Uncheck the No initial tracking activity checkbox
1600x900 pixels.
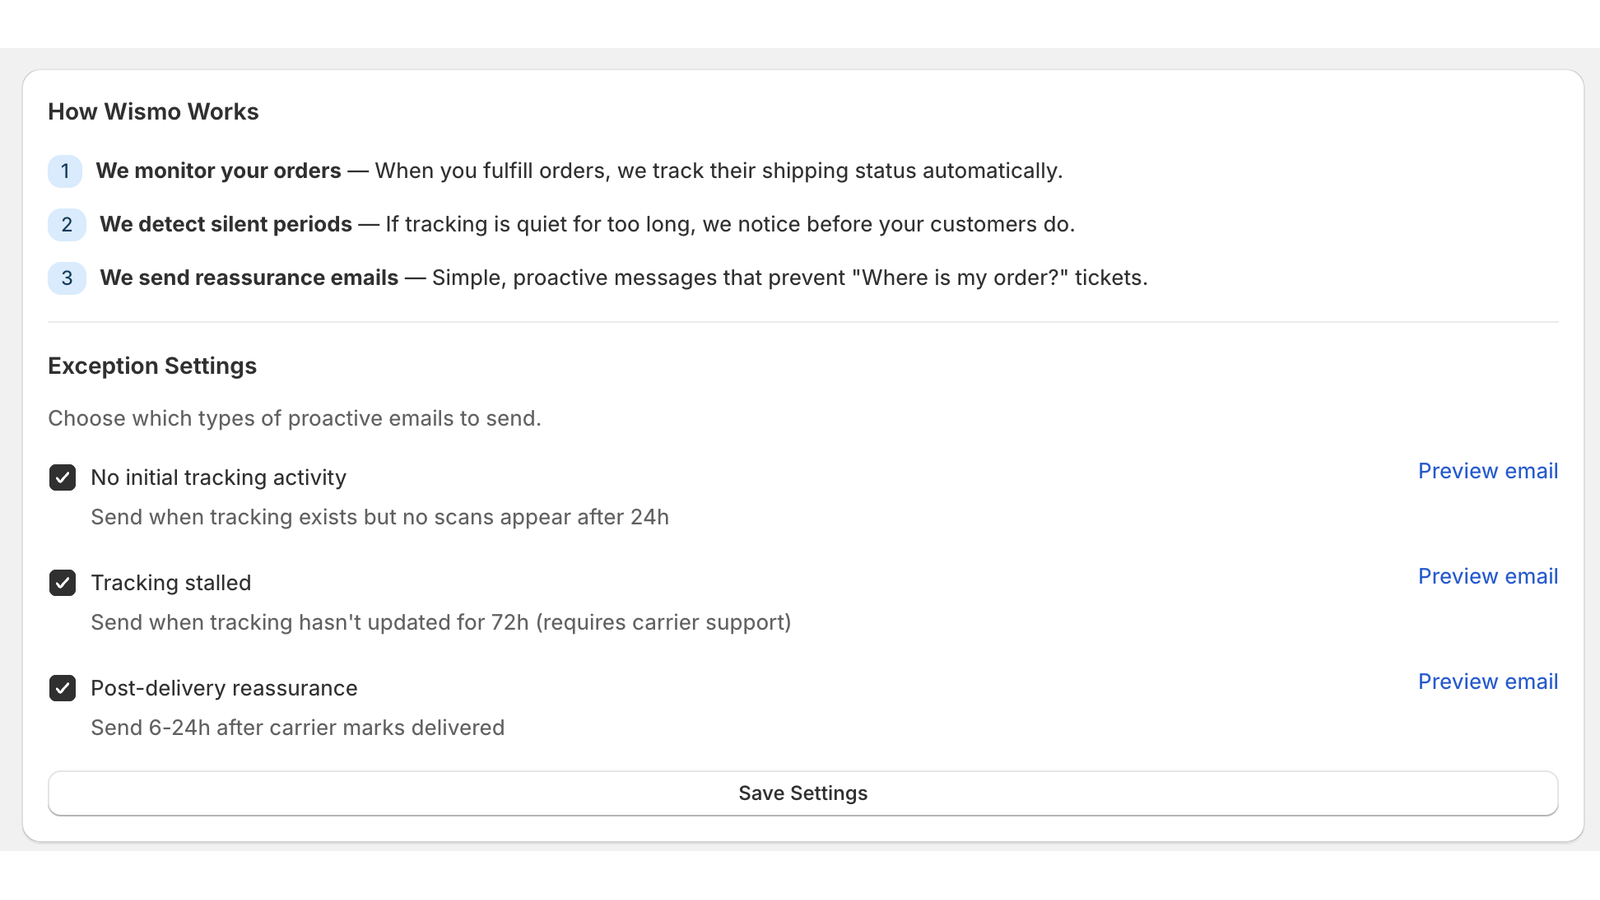62,477
